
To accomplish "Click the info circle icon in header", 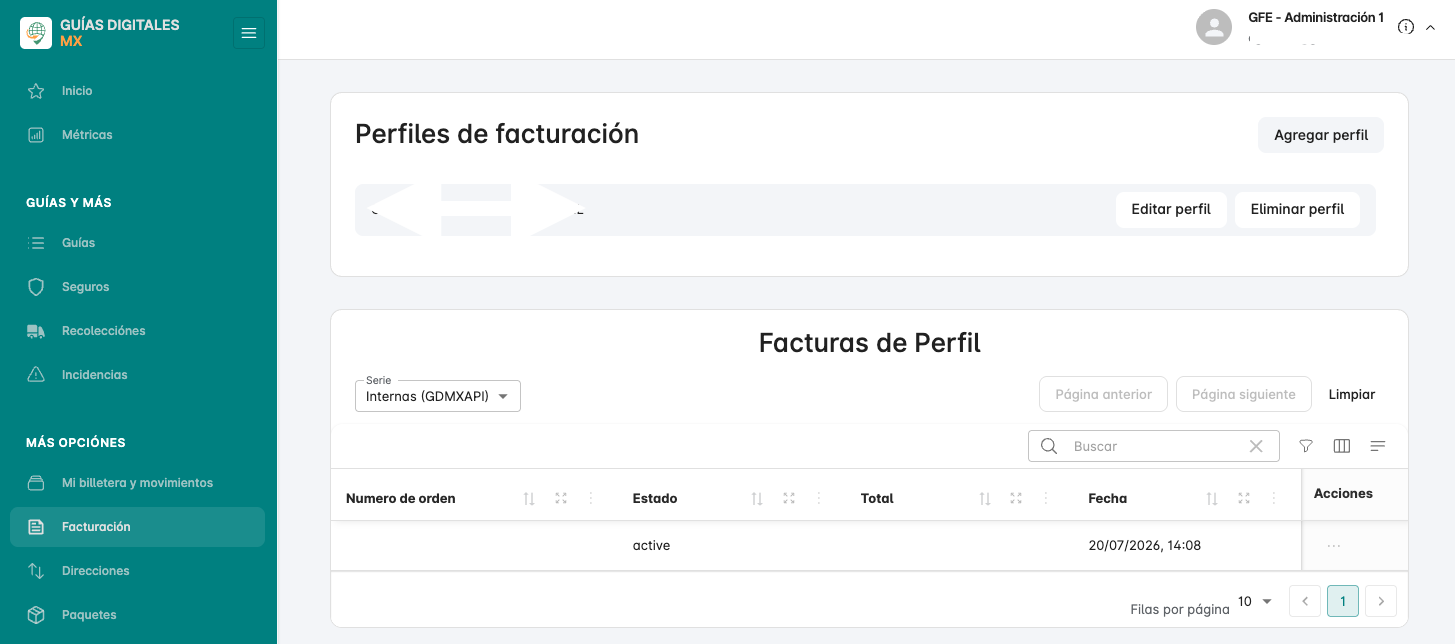I will (x=1406, y=27).
